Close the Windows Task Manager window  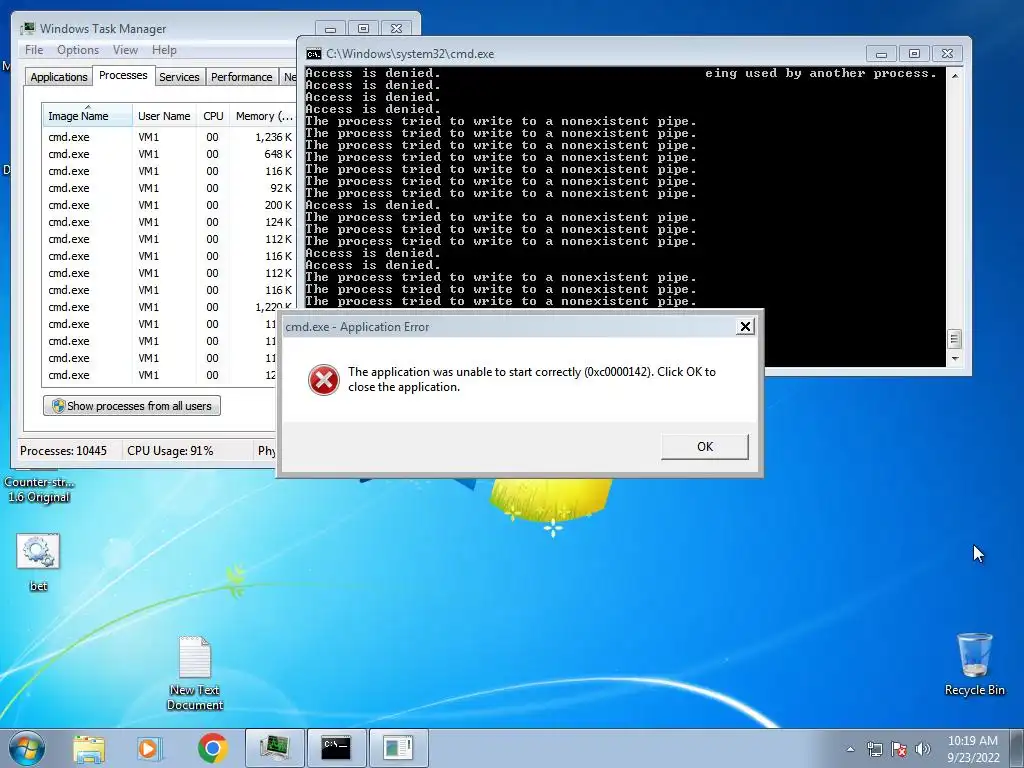396,29
